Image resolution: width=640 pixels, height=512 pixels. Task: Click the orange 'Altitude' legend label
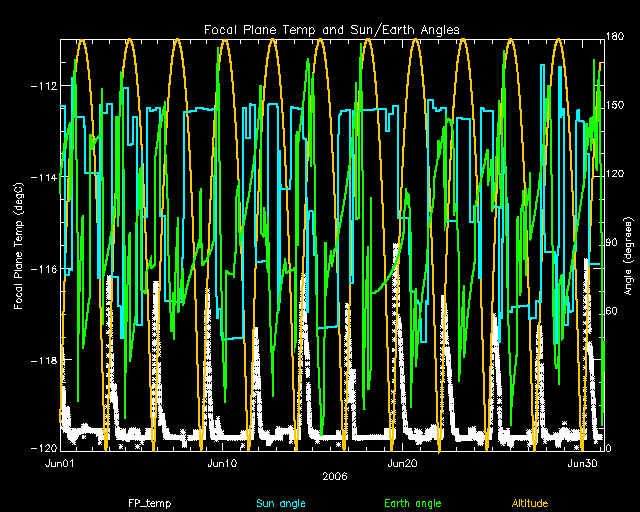tap(530, 502)
